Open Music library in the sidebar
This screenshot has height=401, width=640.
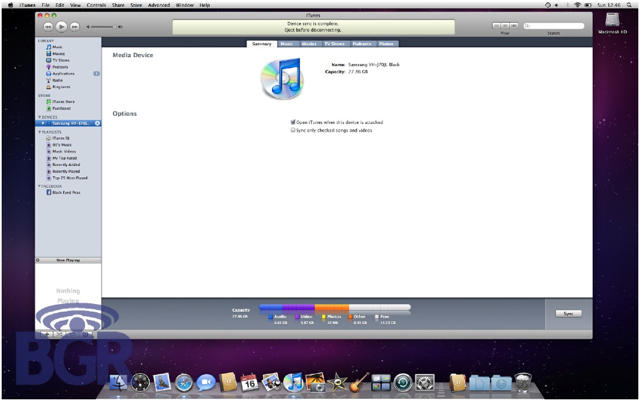(x=56, y=46)
